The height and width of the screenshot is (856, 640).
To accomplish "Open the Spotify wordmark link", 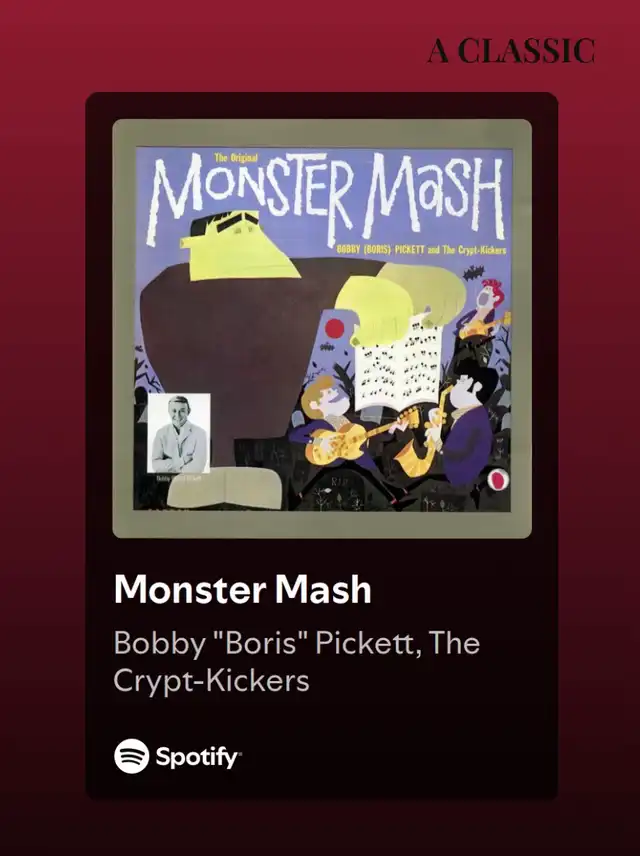I will (199, 757).
